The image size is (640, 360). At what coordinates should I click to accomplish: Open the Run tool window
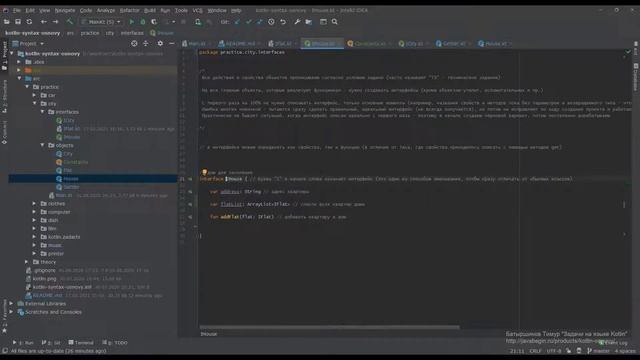point(23,343)
